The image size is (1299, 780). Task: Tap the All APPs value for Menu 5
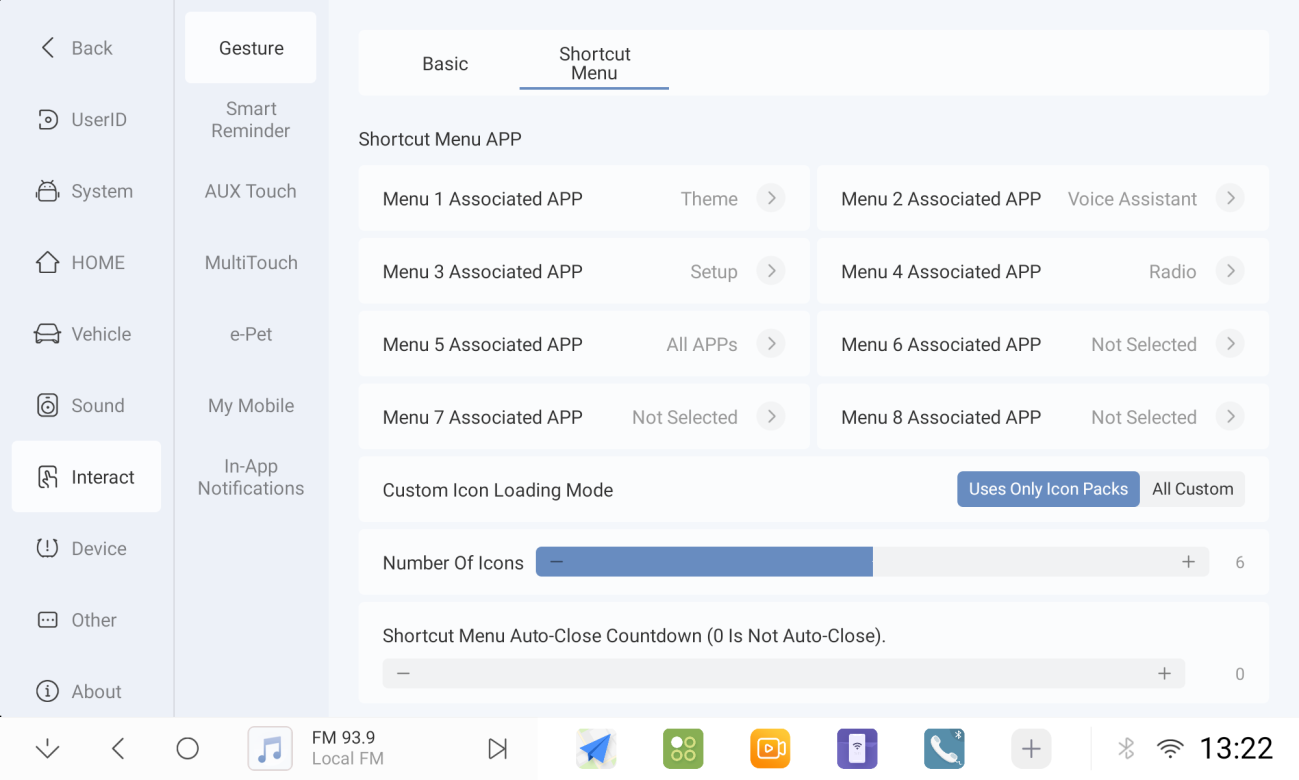[x=702, y=345]
